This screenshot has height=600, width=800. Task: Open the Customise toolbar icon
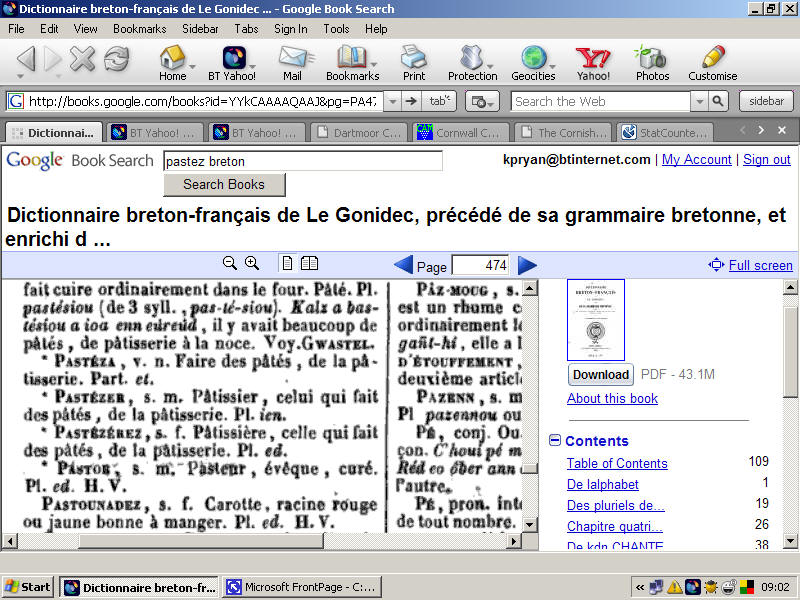click(x=711, y=60)
